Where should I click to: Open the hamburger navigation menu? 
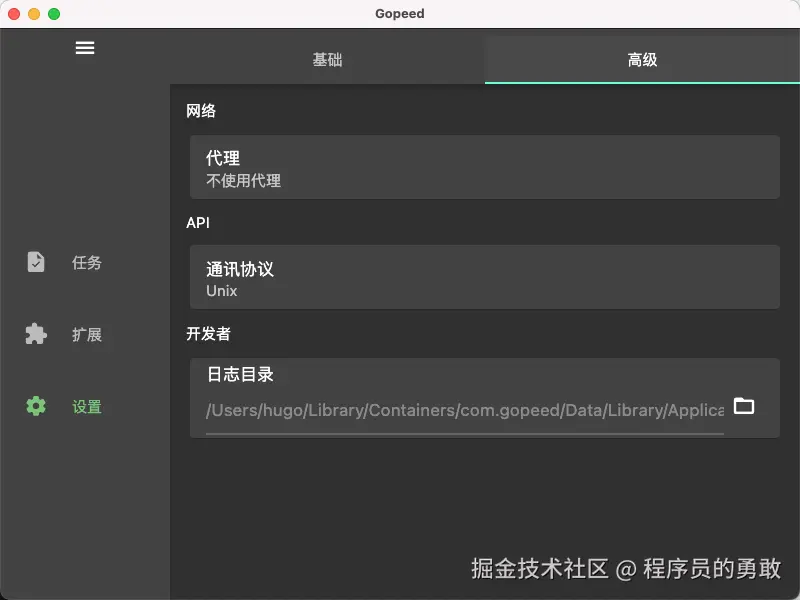[x=85, y=47]
